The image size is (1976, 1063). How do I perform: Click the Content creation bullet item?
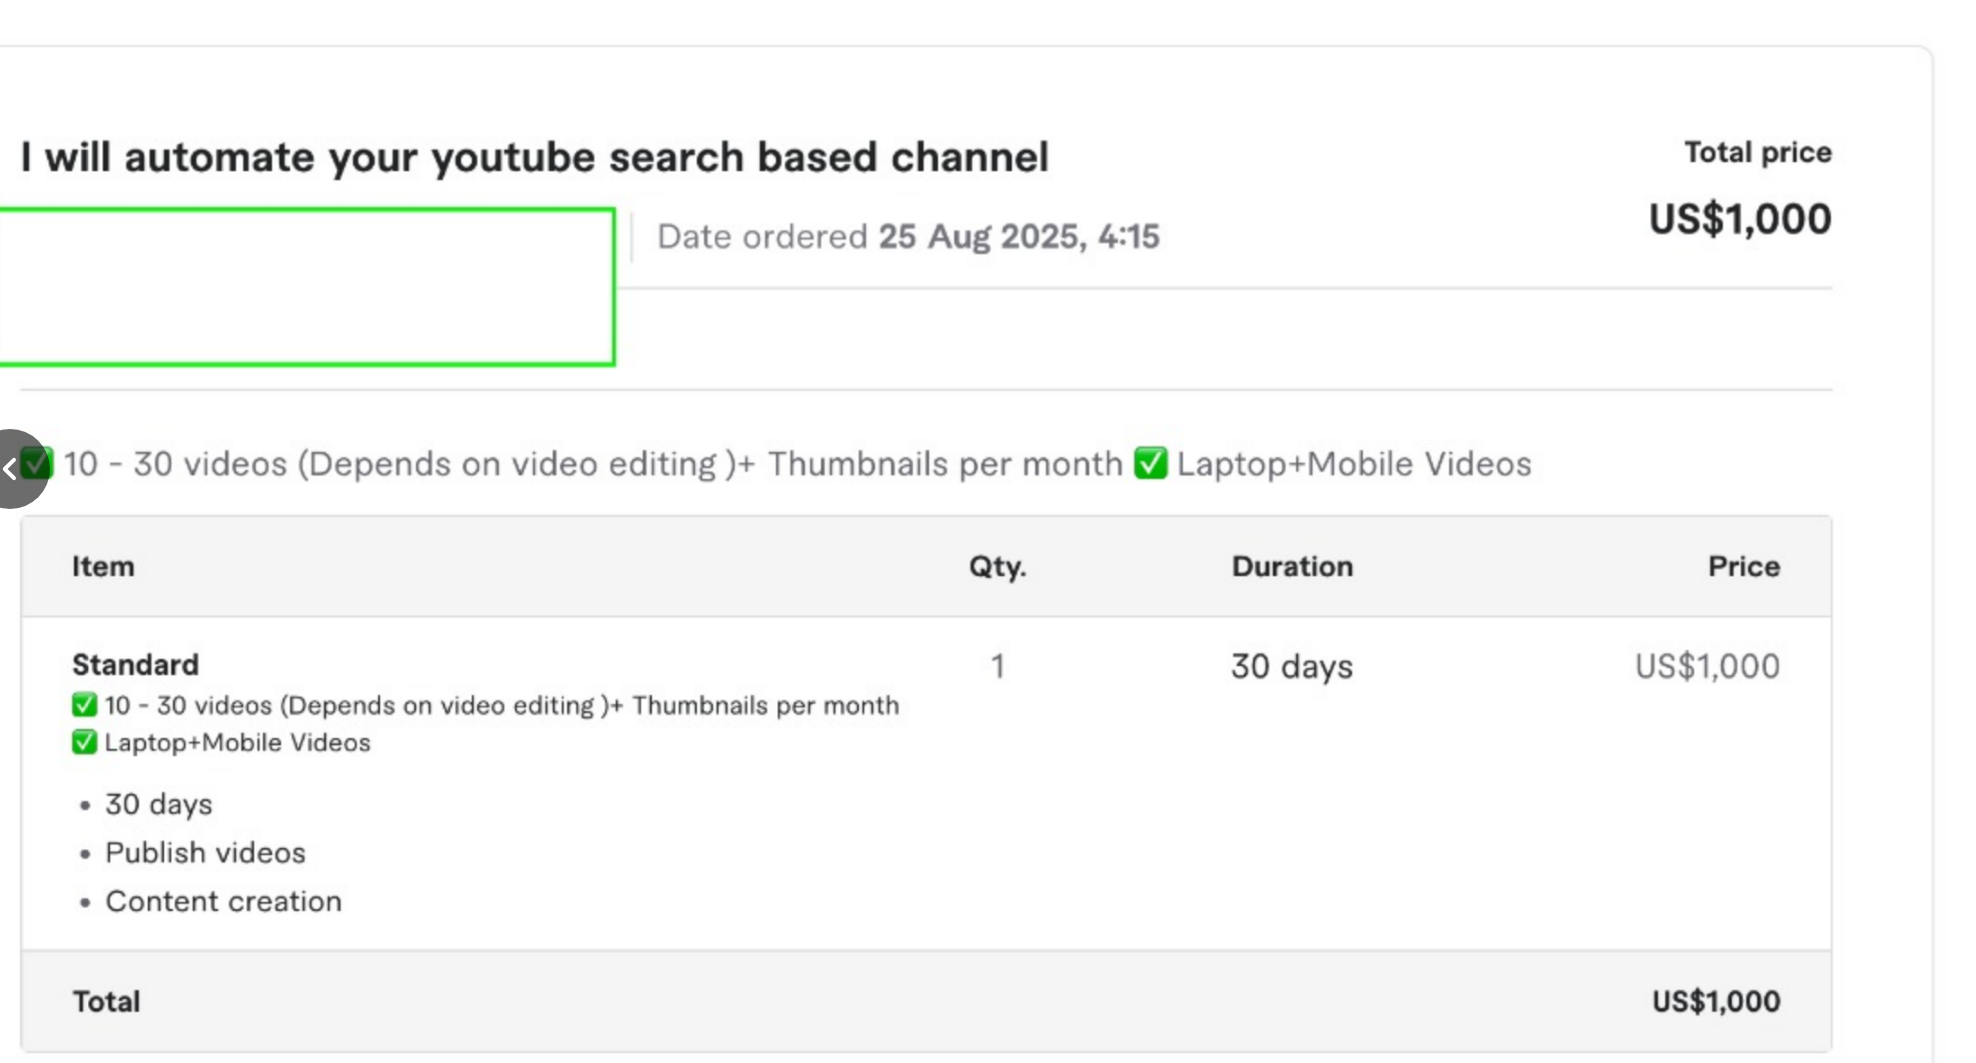[223, 902]
